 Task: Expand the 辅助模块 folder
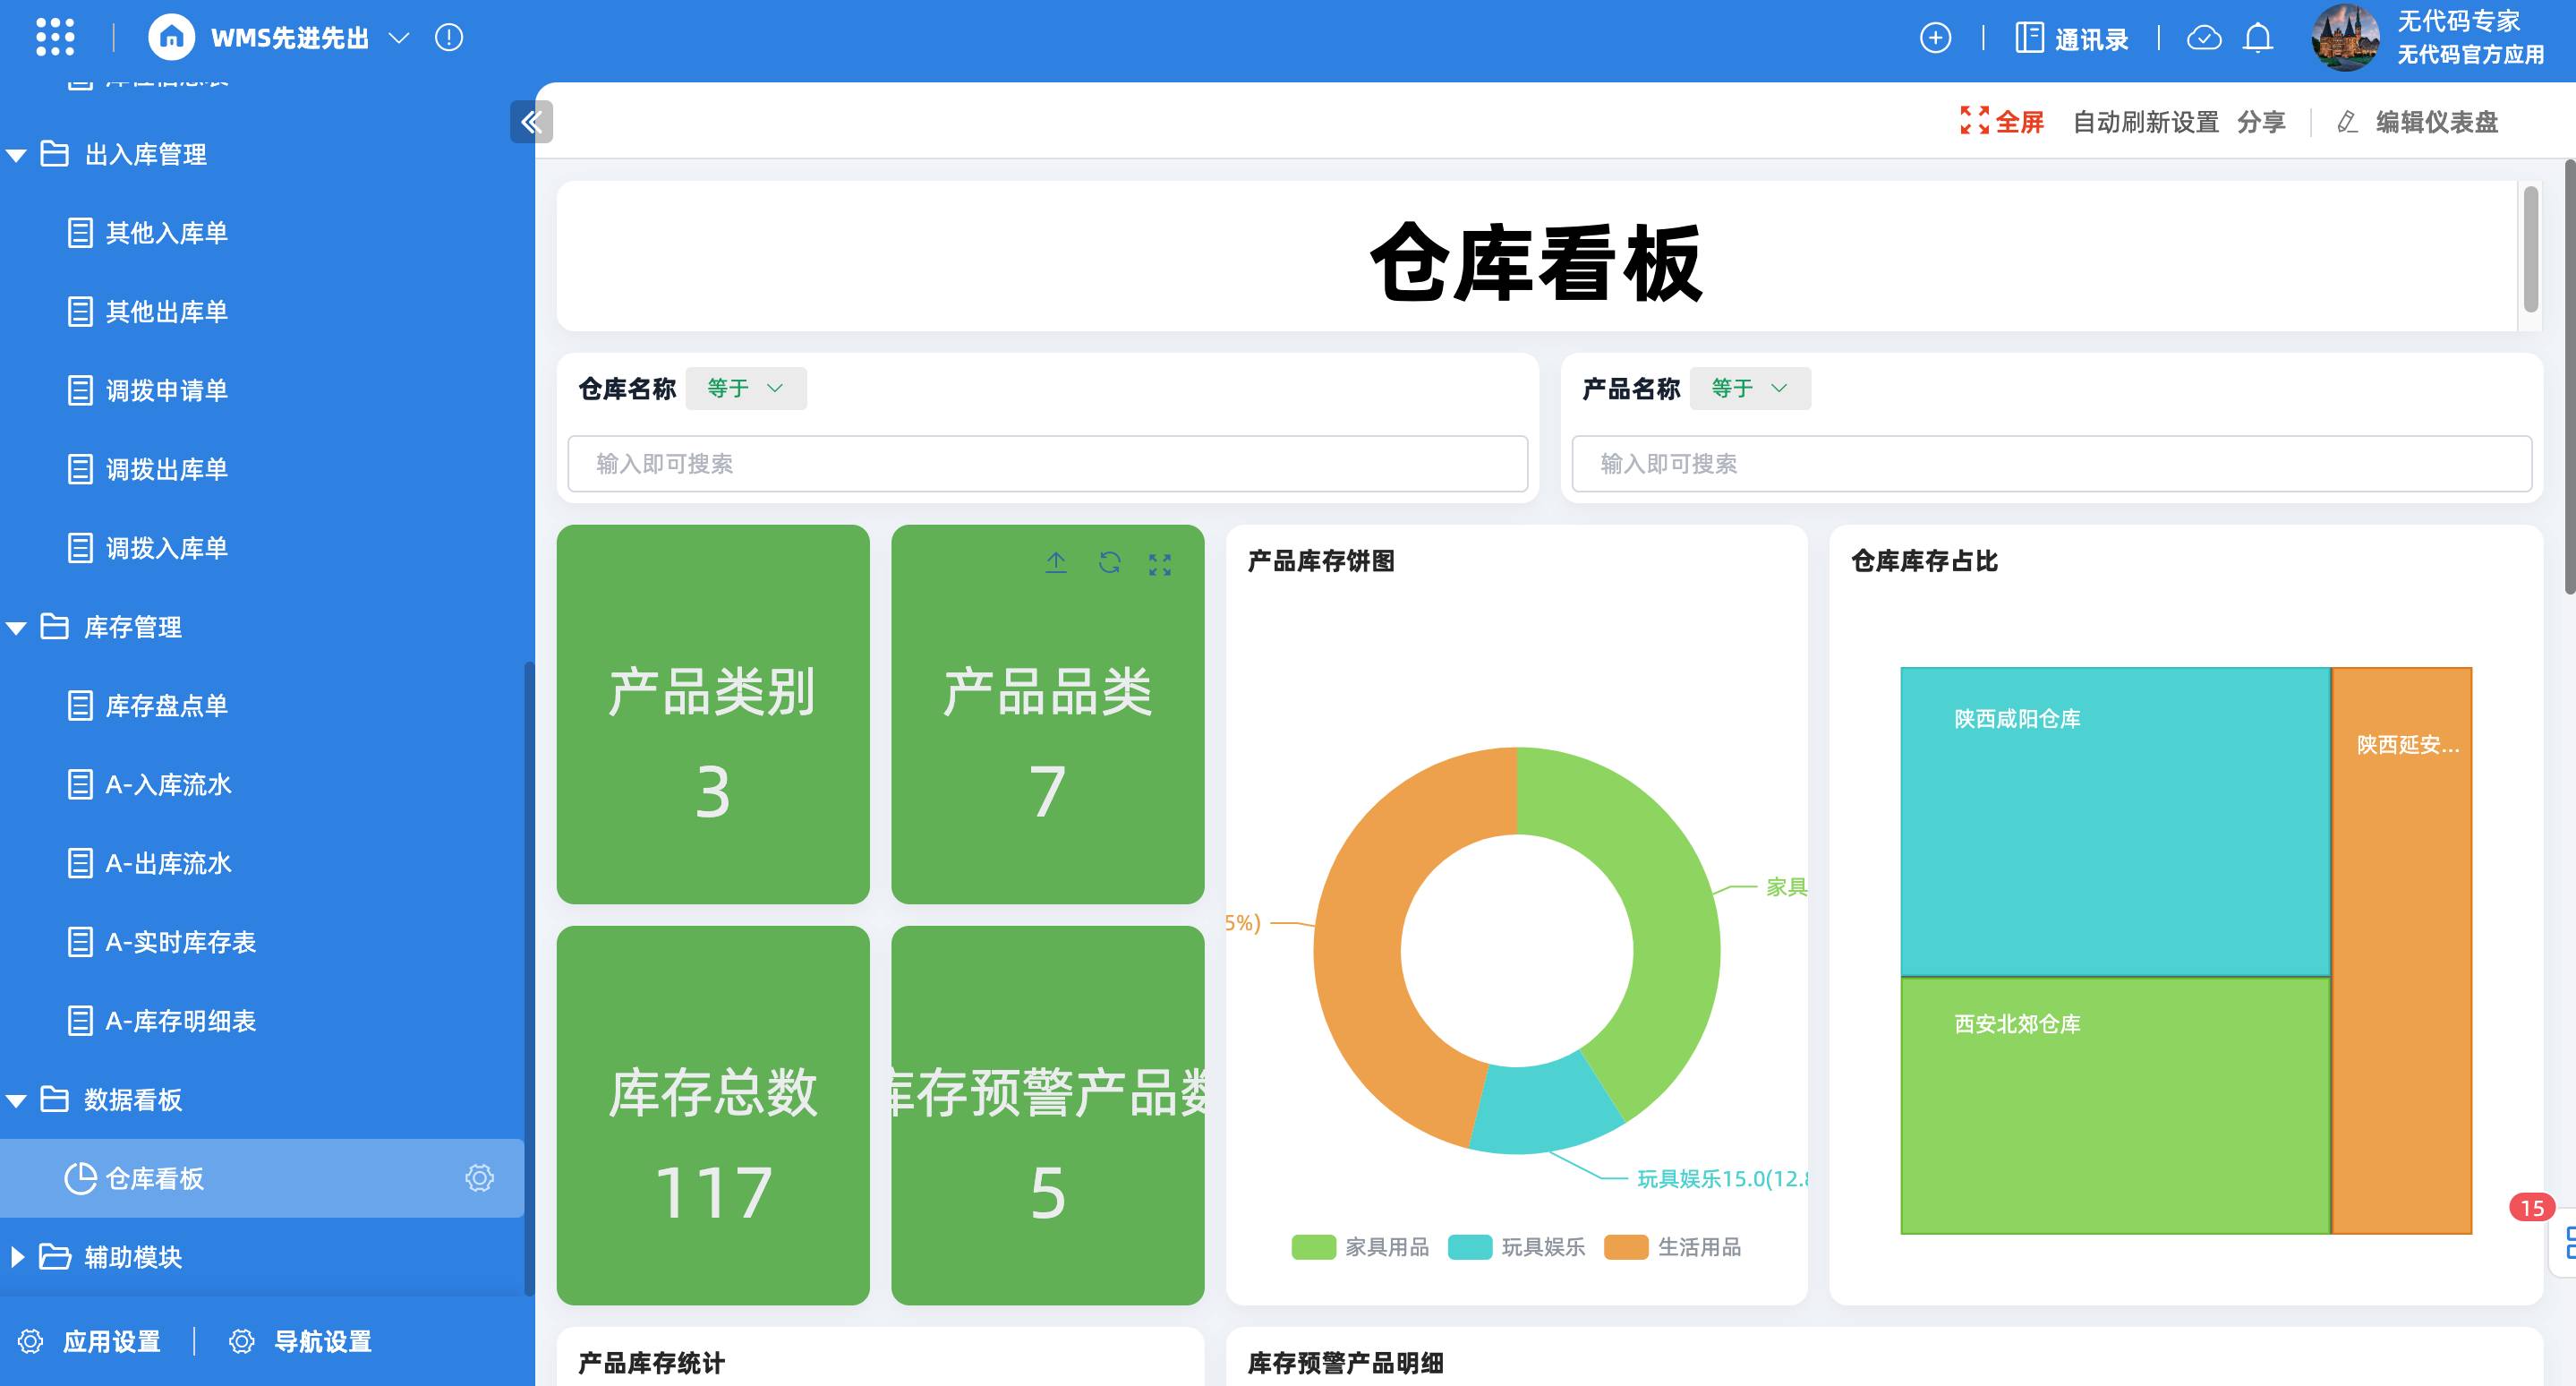coord(132,1257)
